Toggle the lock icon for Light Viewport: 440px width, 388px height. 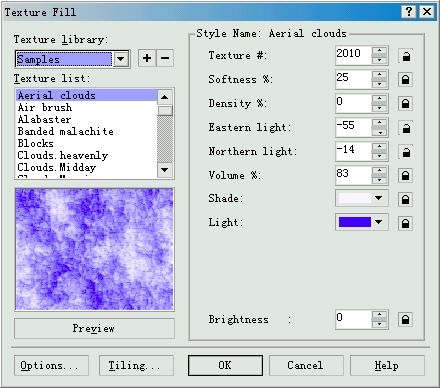[405, 223]
